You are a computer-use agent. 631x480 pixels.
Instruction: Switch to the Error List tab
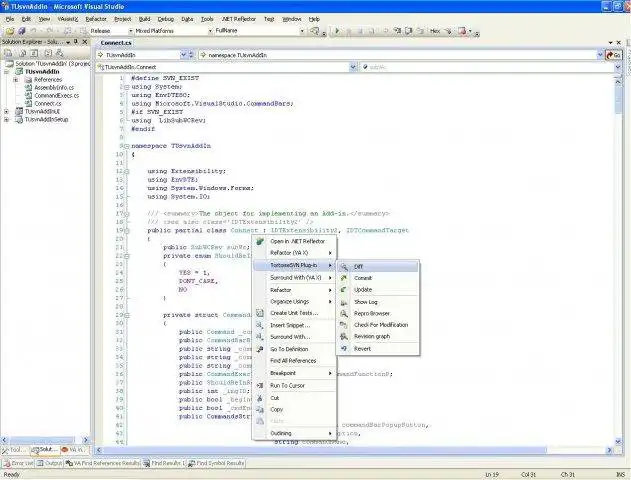pos(18,464)
